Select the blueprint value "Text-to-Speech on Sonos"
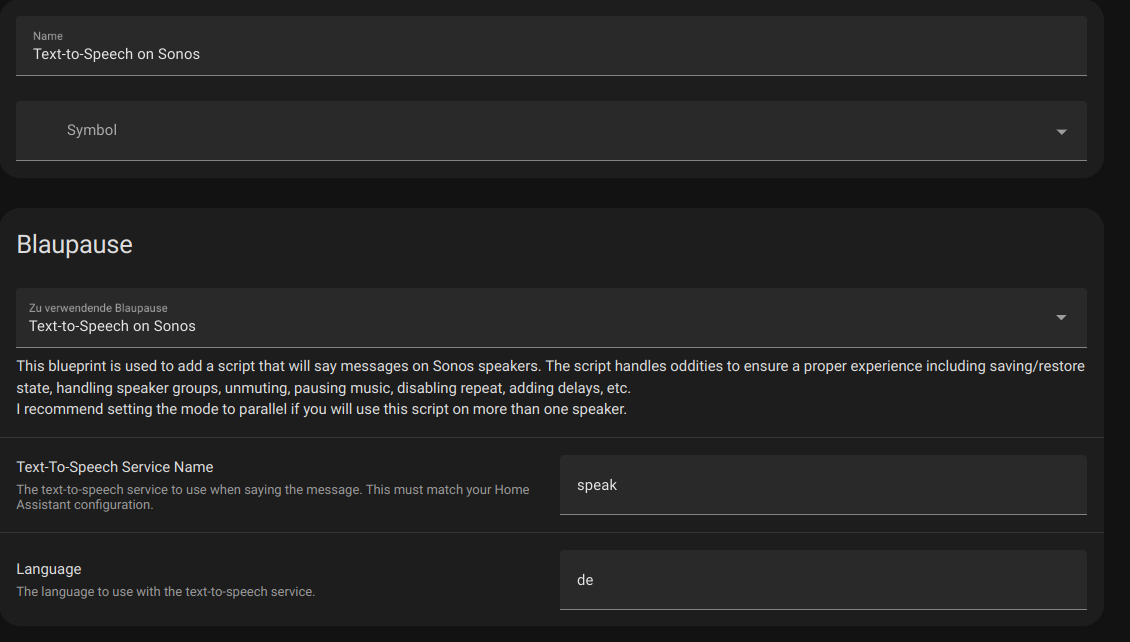The width and height of the screenshot is (1130, 642). pyautogui.click(x=114, y=326)
